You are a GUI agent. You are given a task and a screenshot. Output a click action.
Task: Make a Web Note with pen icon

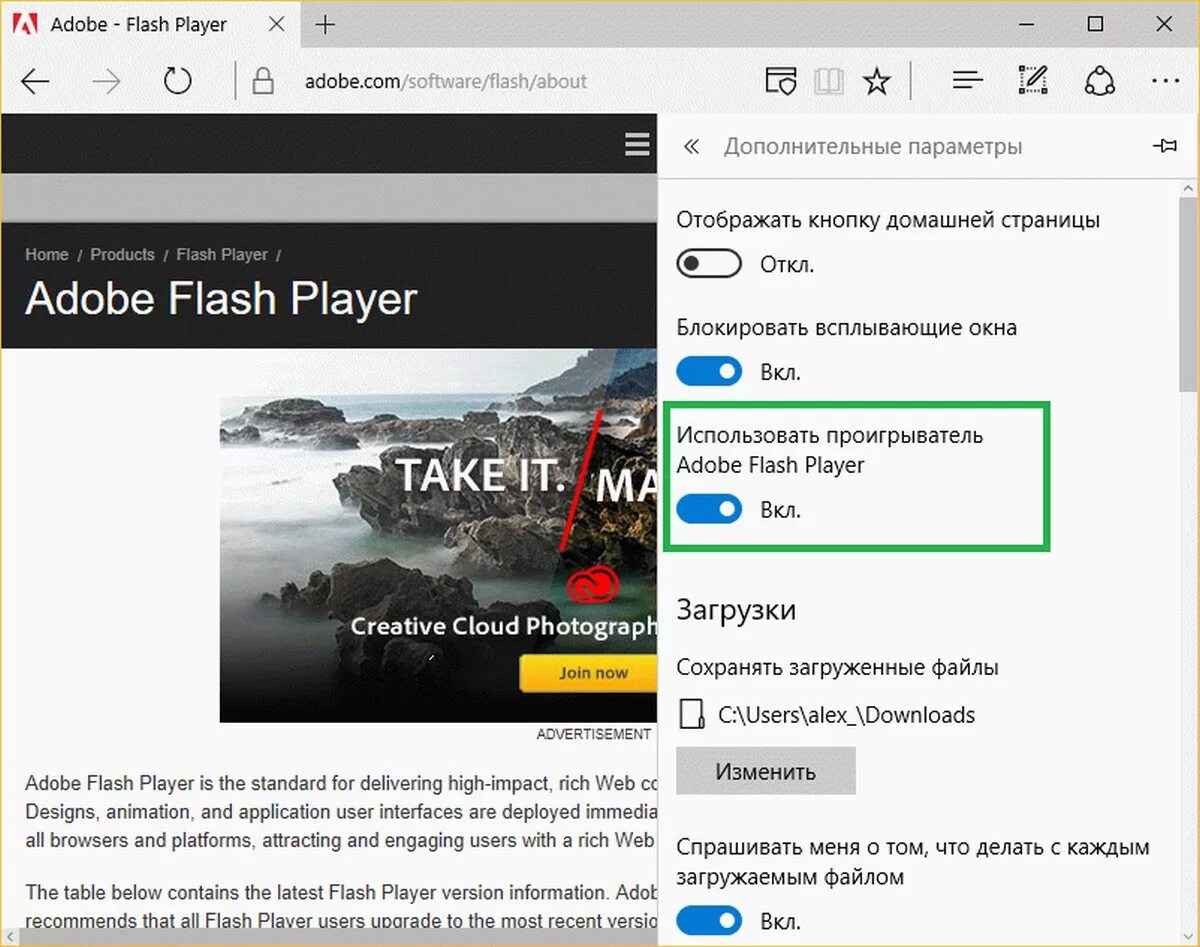tap(1032, 80)
